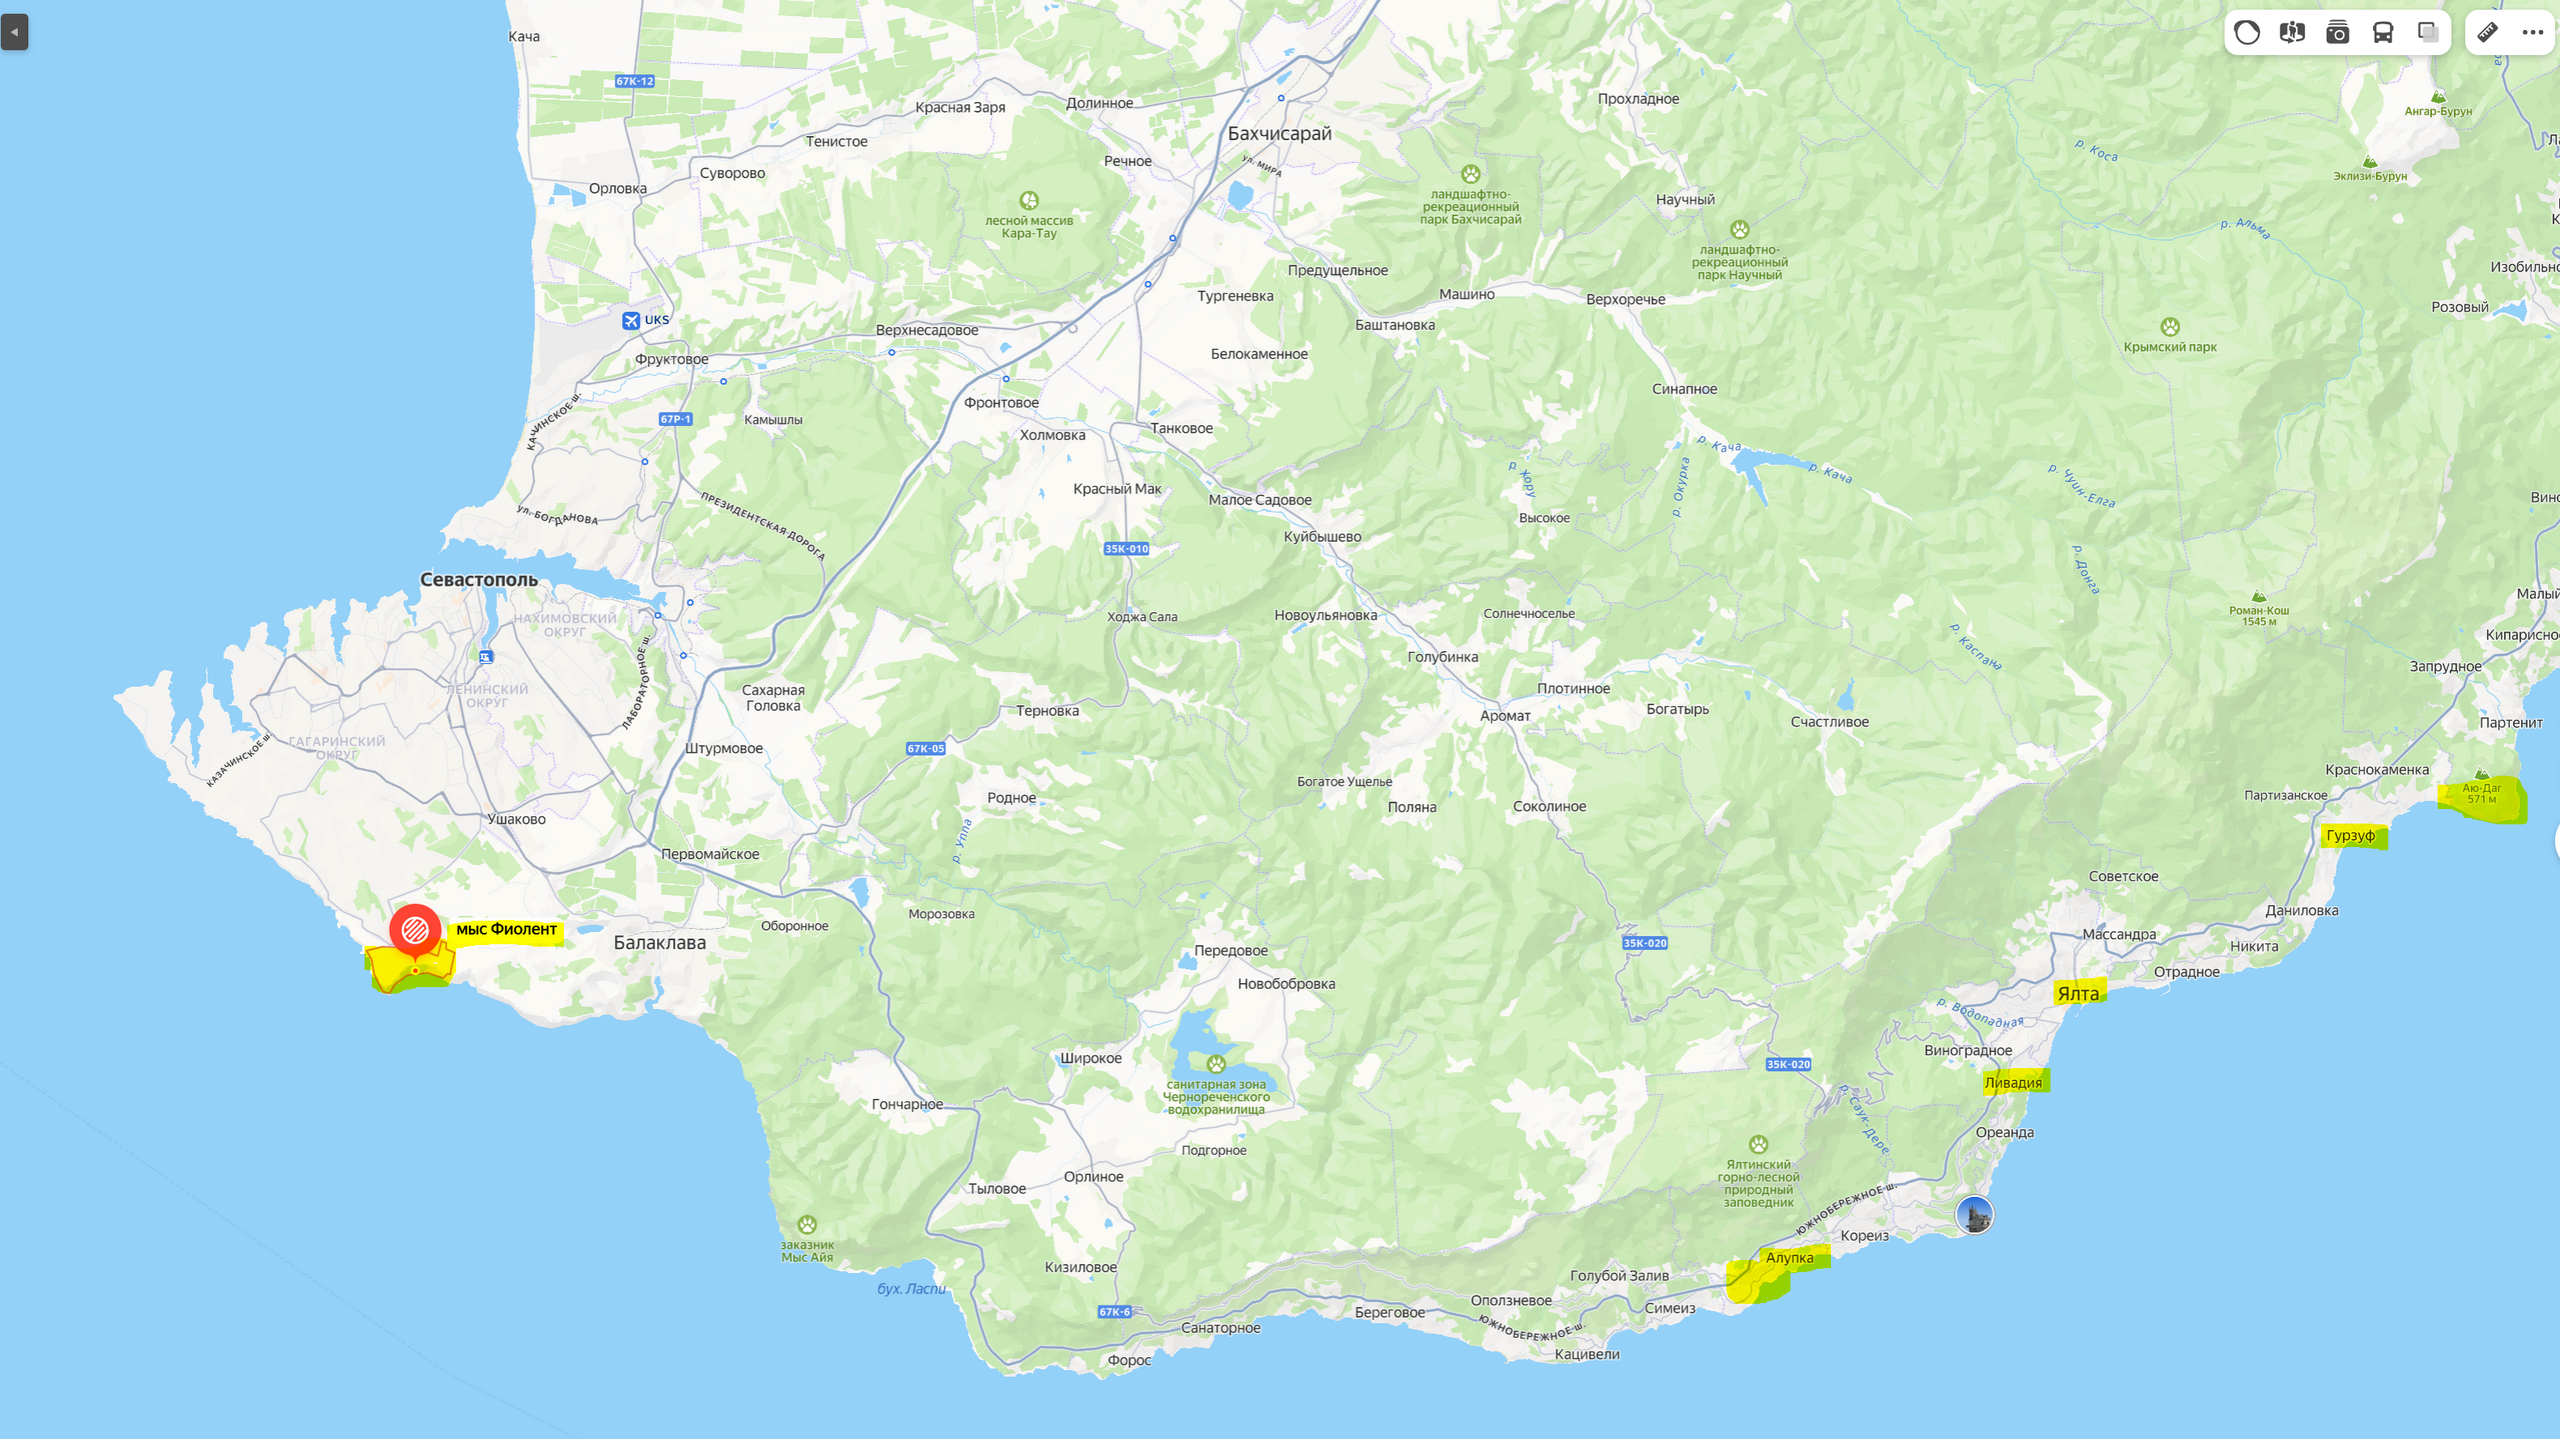The height and width of the screenshot is (1439, 2560).
Task: Click the Севастополь city label
Action: tap(479, 580)
